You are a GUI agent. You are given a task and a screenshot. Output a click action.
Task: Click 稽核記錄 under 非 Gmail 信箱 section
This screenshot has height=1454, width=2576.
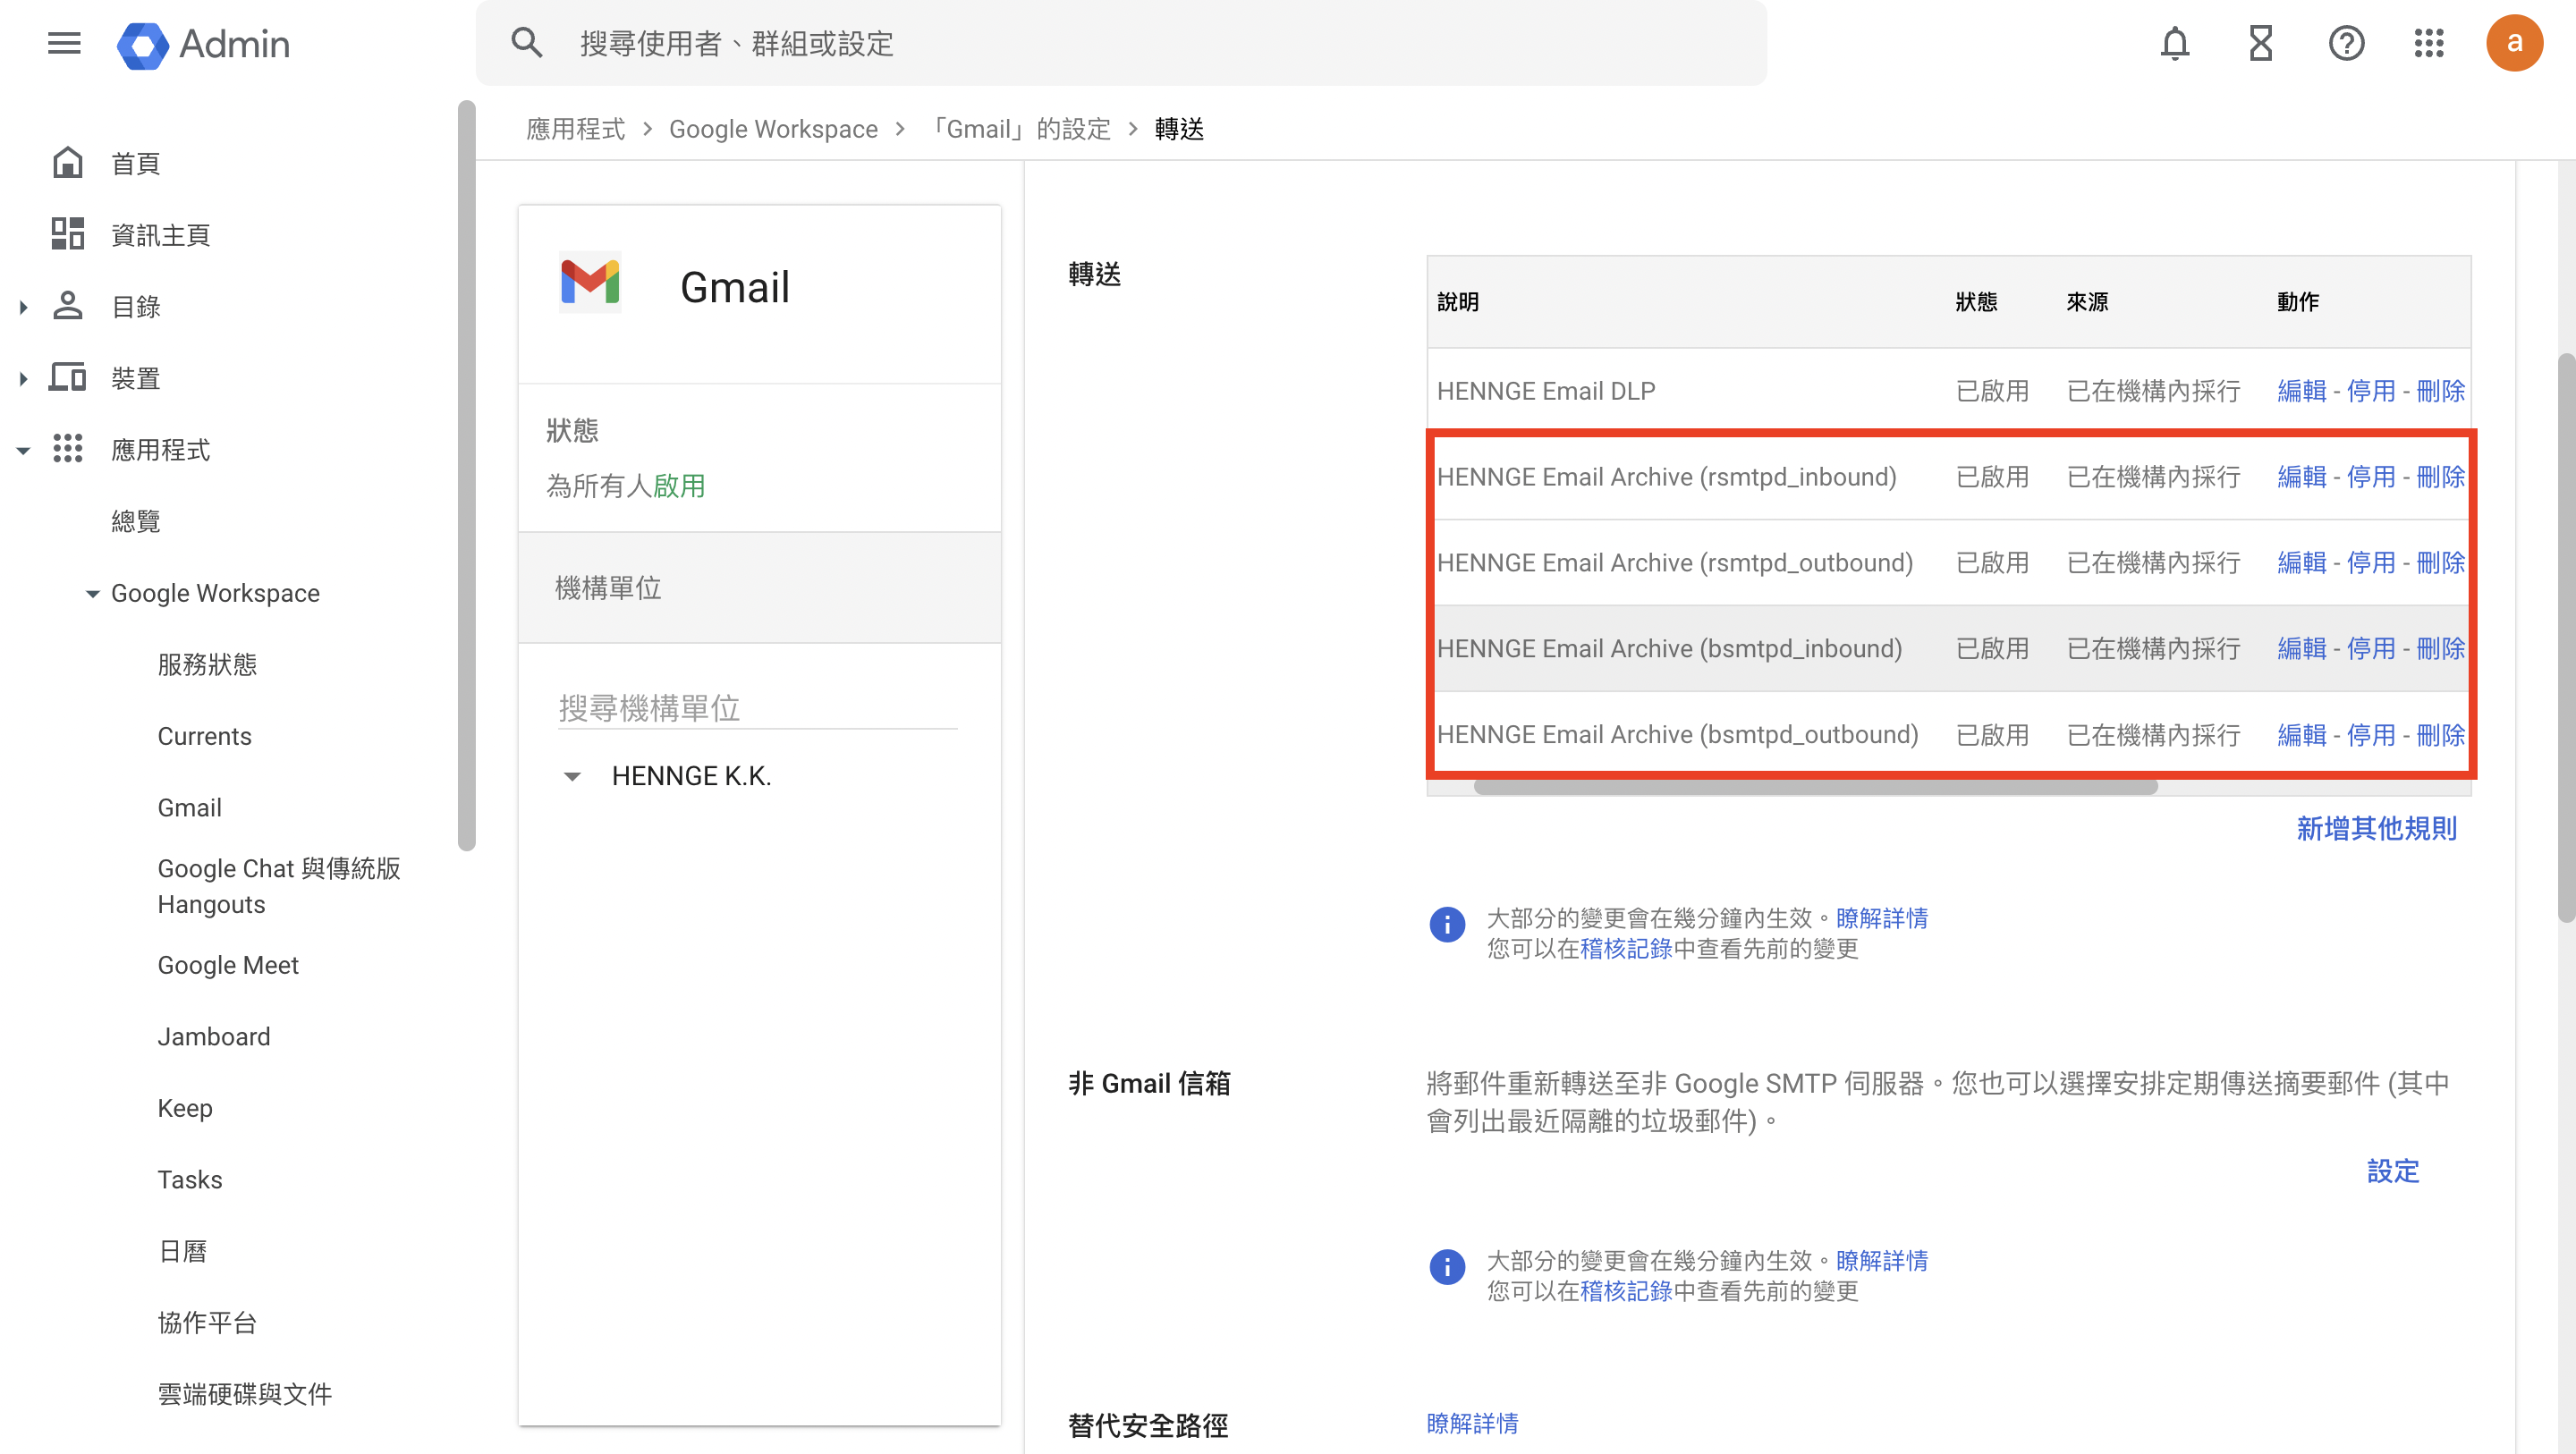click(x=1626, y=1292)
